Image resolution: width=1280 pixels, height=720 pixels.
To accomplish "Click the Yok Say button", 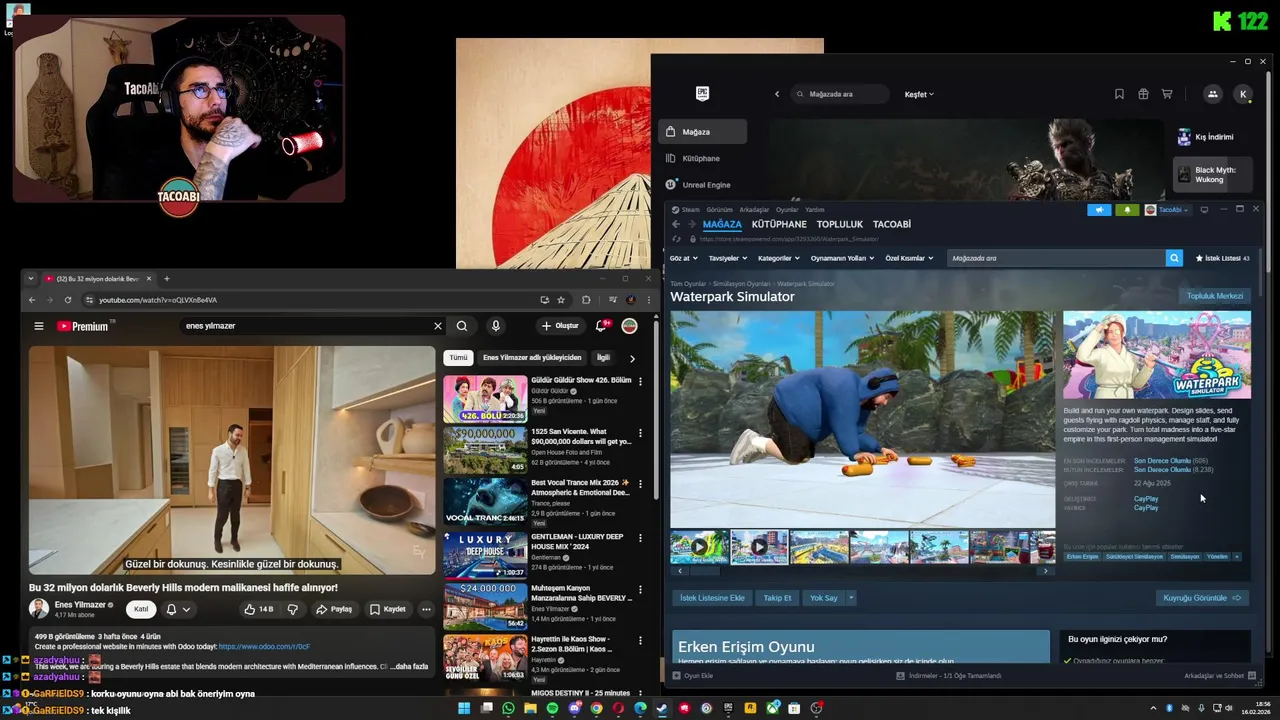I will tap(823, 598).
